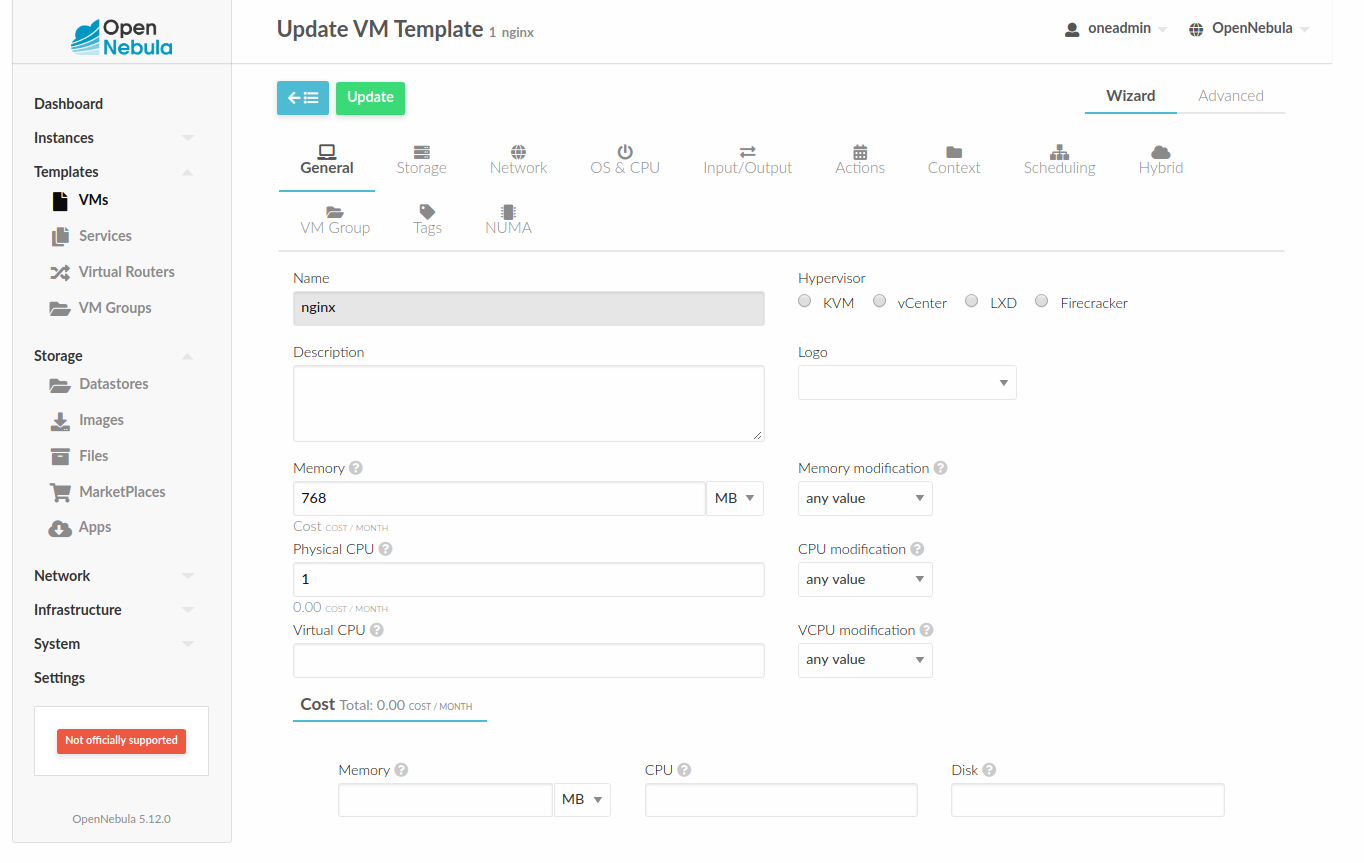Click the MarketPlaces shopping cart icon
This screenshot has width=1364, height=863.
pyautogui.click(x=60, y=492)
